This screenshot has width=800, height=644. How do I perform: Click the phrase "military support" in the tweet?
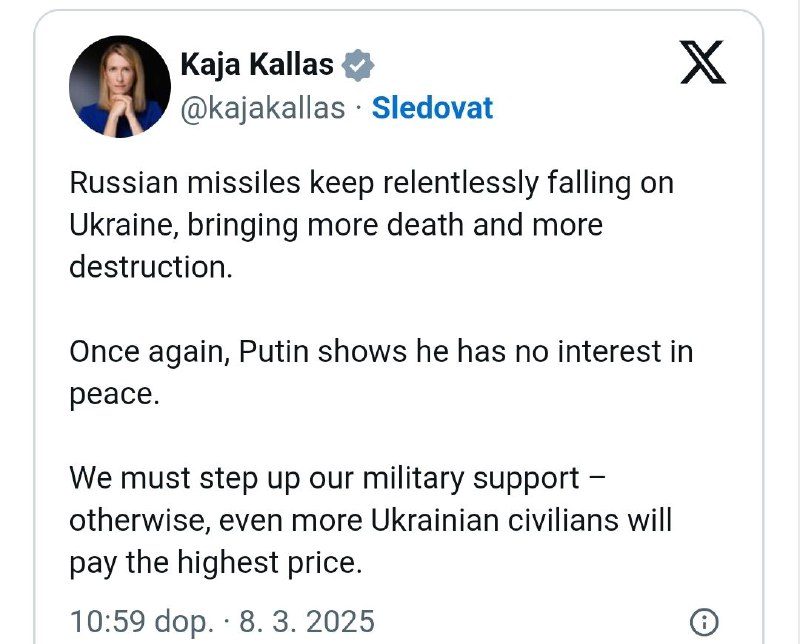pos(474,477)
